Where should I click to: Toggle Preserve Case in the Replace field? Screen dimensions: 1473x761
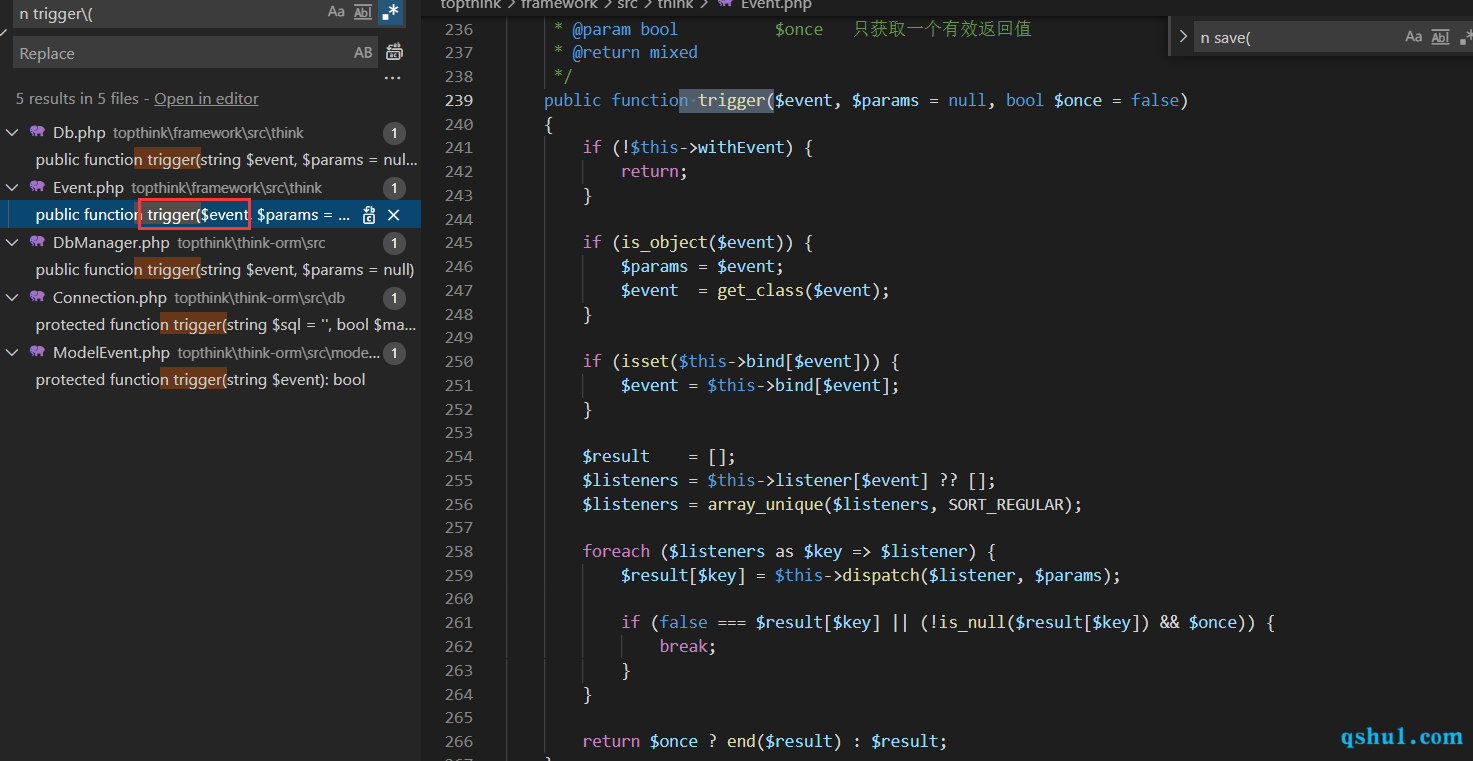(363, 53)
